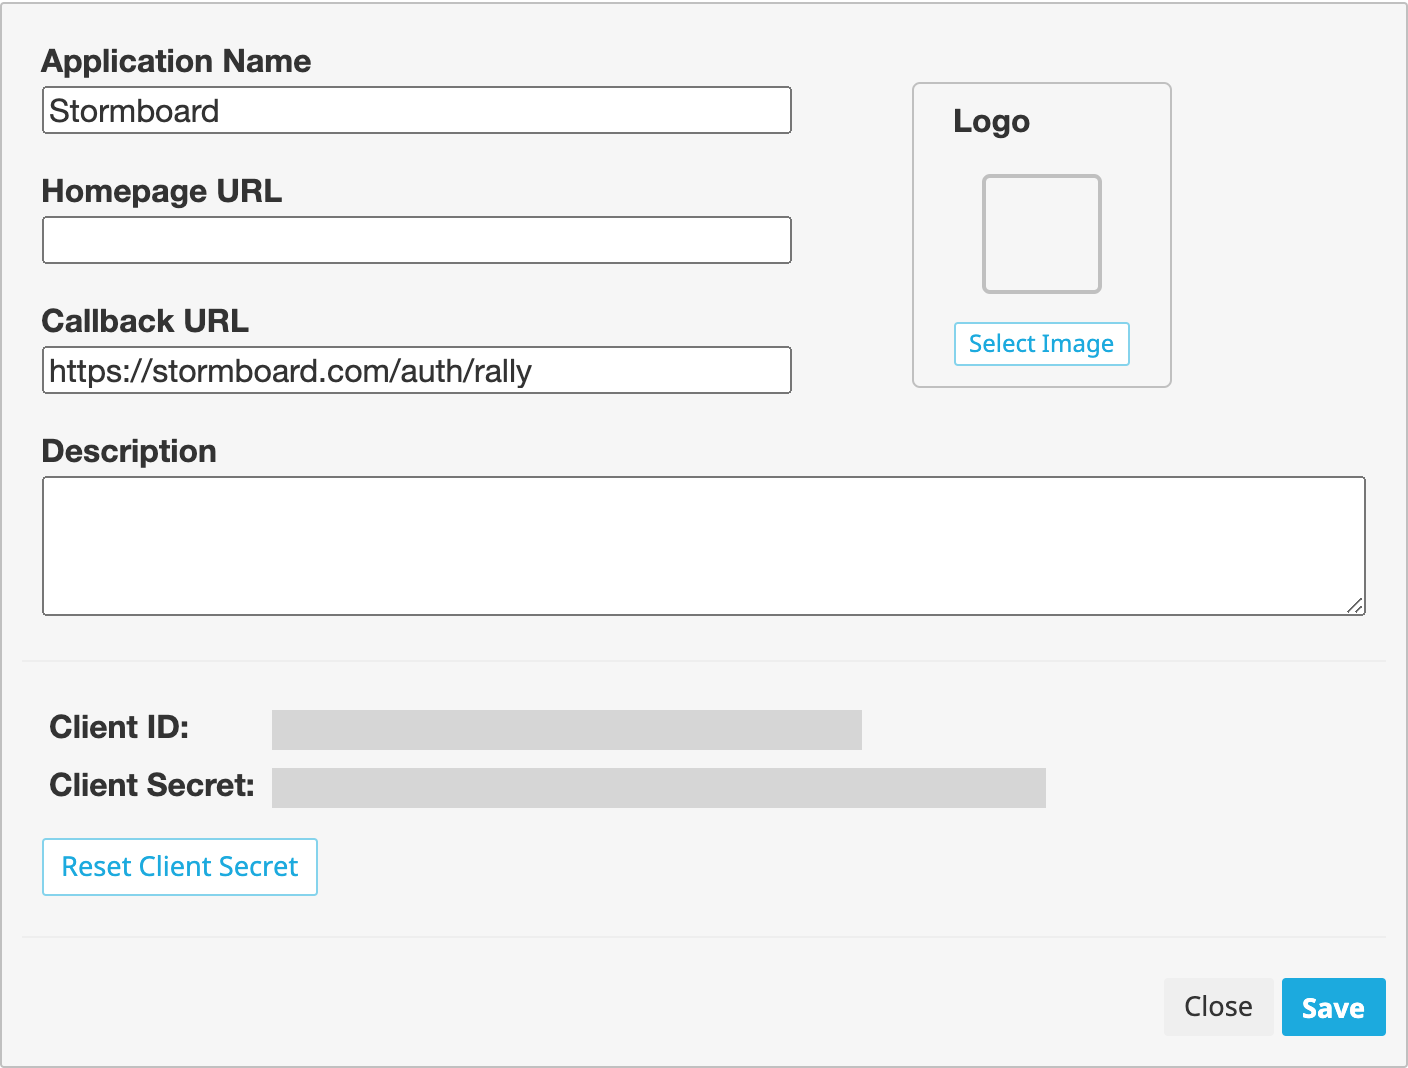The image size is (1408, 1068).
Task: Save the application settings
Action: click(x=1333, y=1007)
